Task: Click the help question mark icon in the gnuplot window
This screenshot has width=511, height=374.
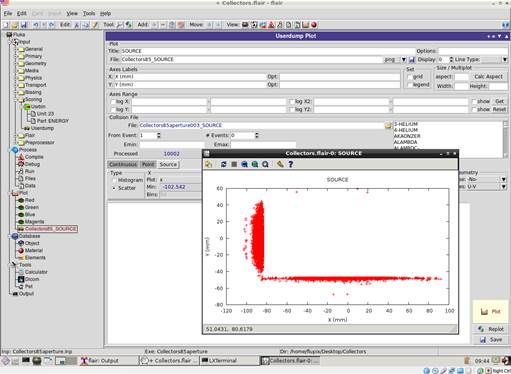Action: point(291,164)
